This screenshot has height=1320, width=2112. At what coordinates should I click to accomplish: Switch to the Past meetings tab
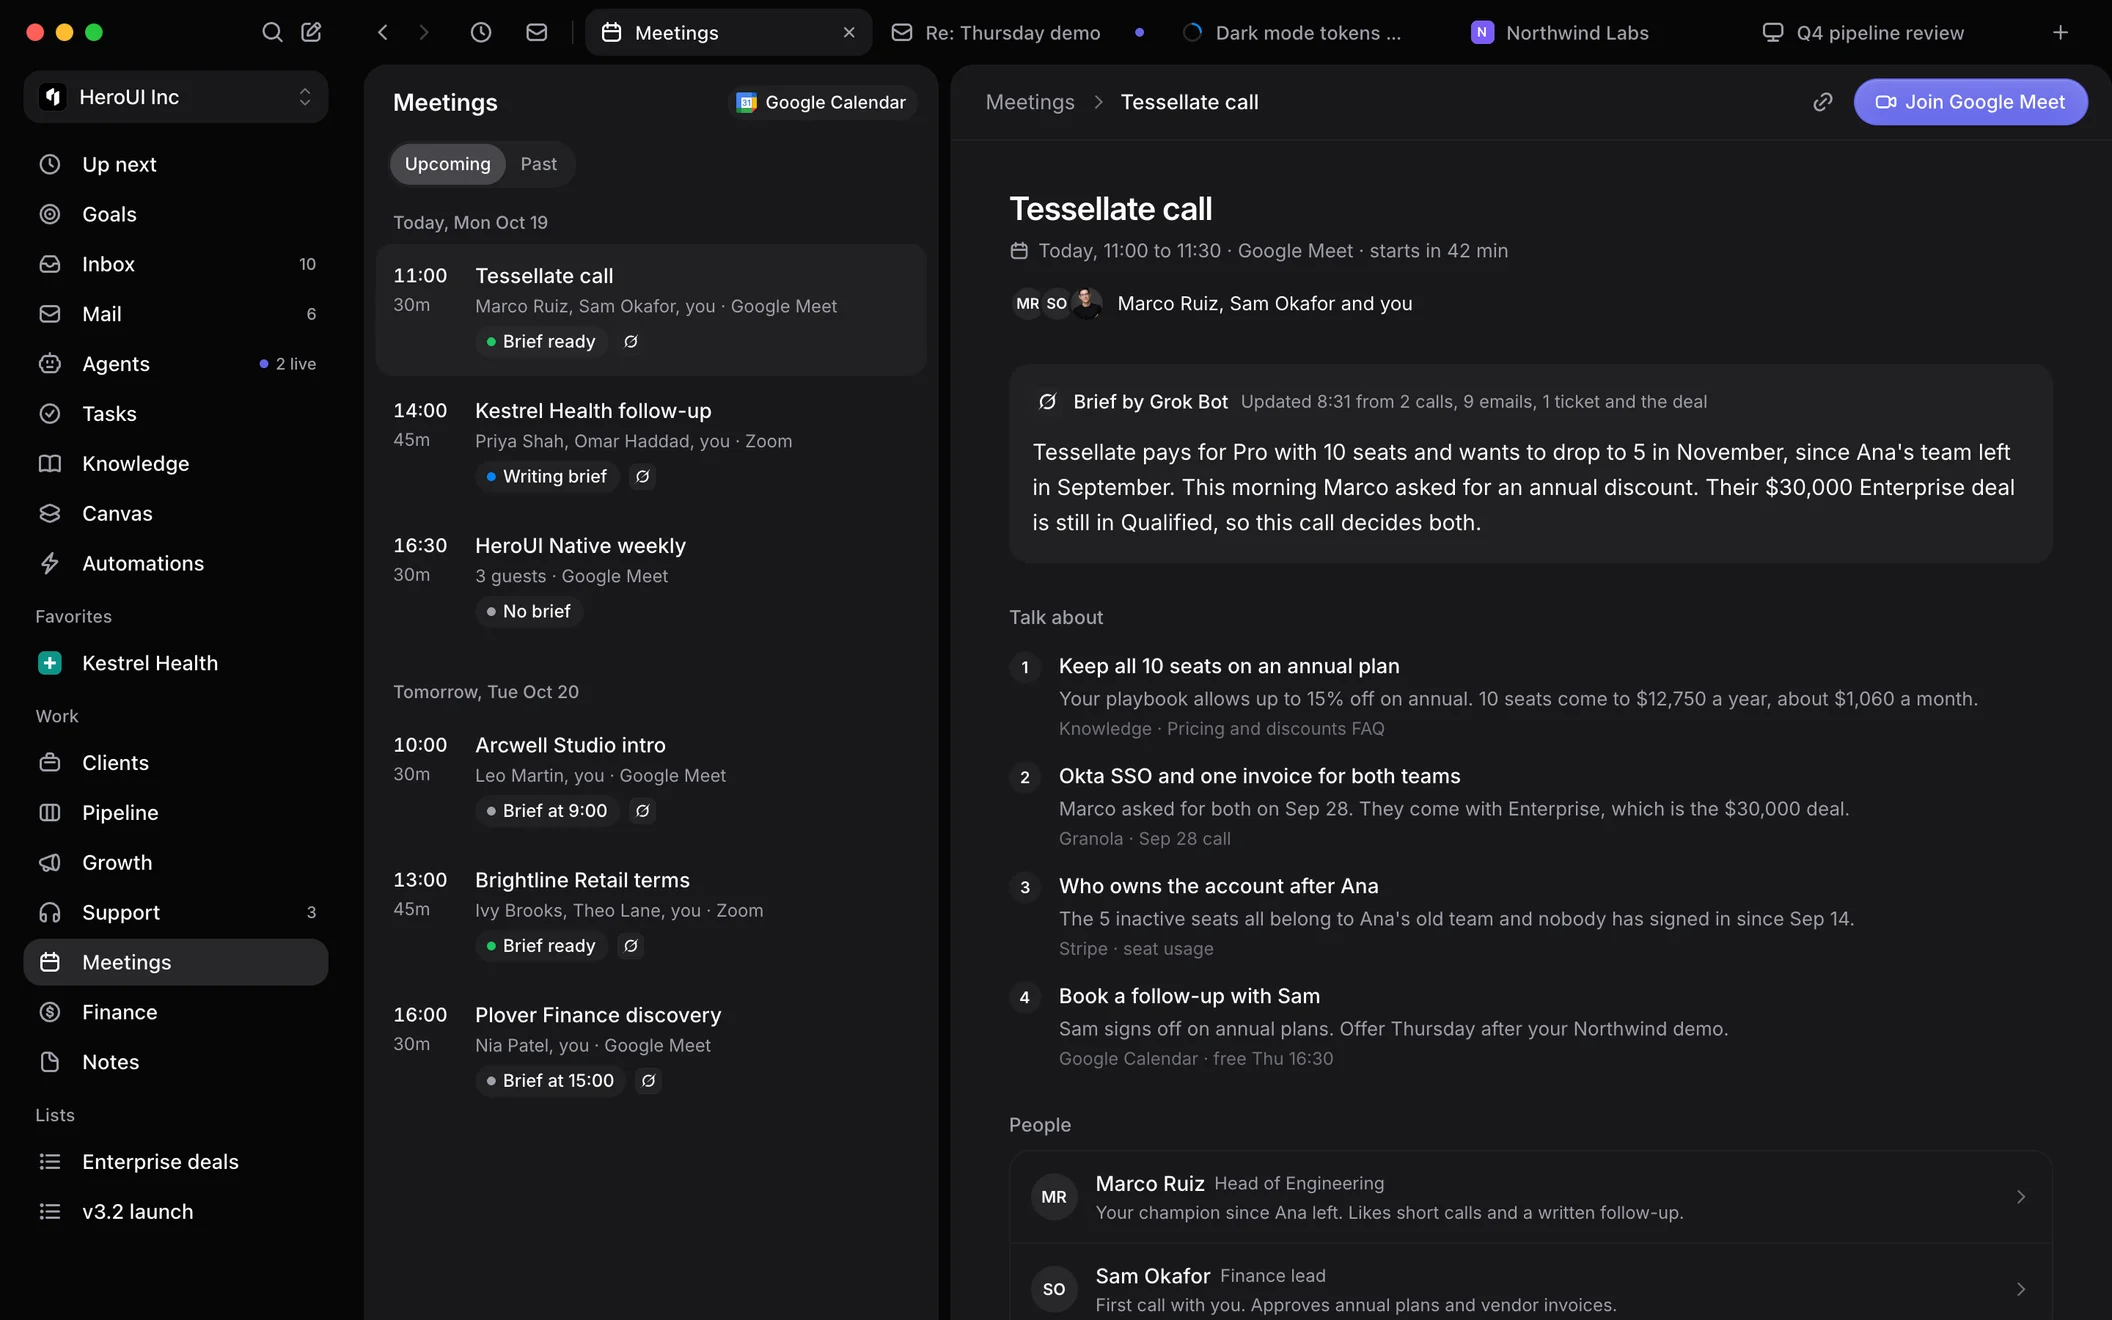[x=538, y=164]
